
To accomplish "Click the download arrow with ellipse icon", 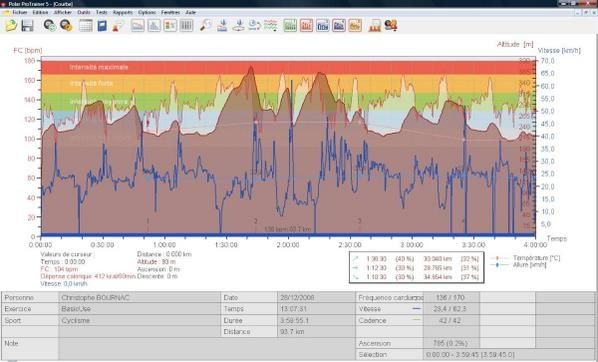I will pyautogui.click(x=238, y=26).
